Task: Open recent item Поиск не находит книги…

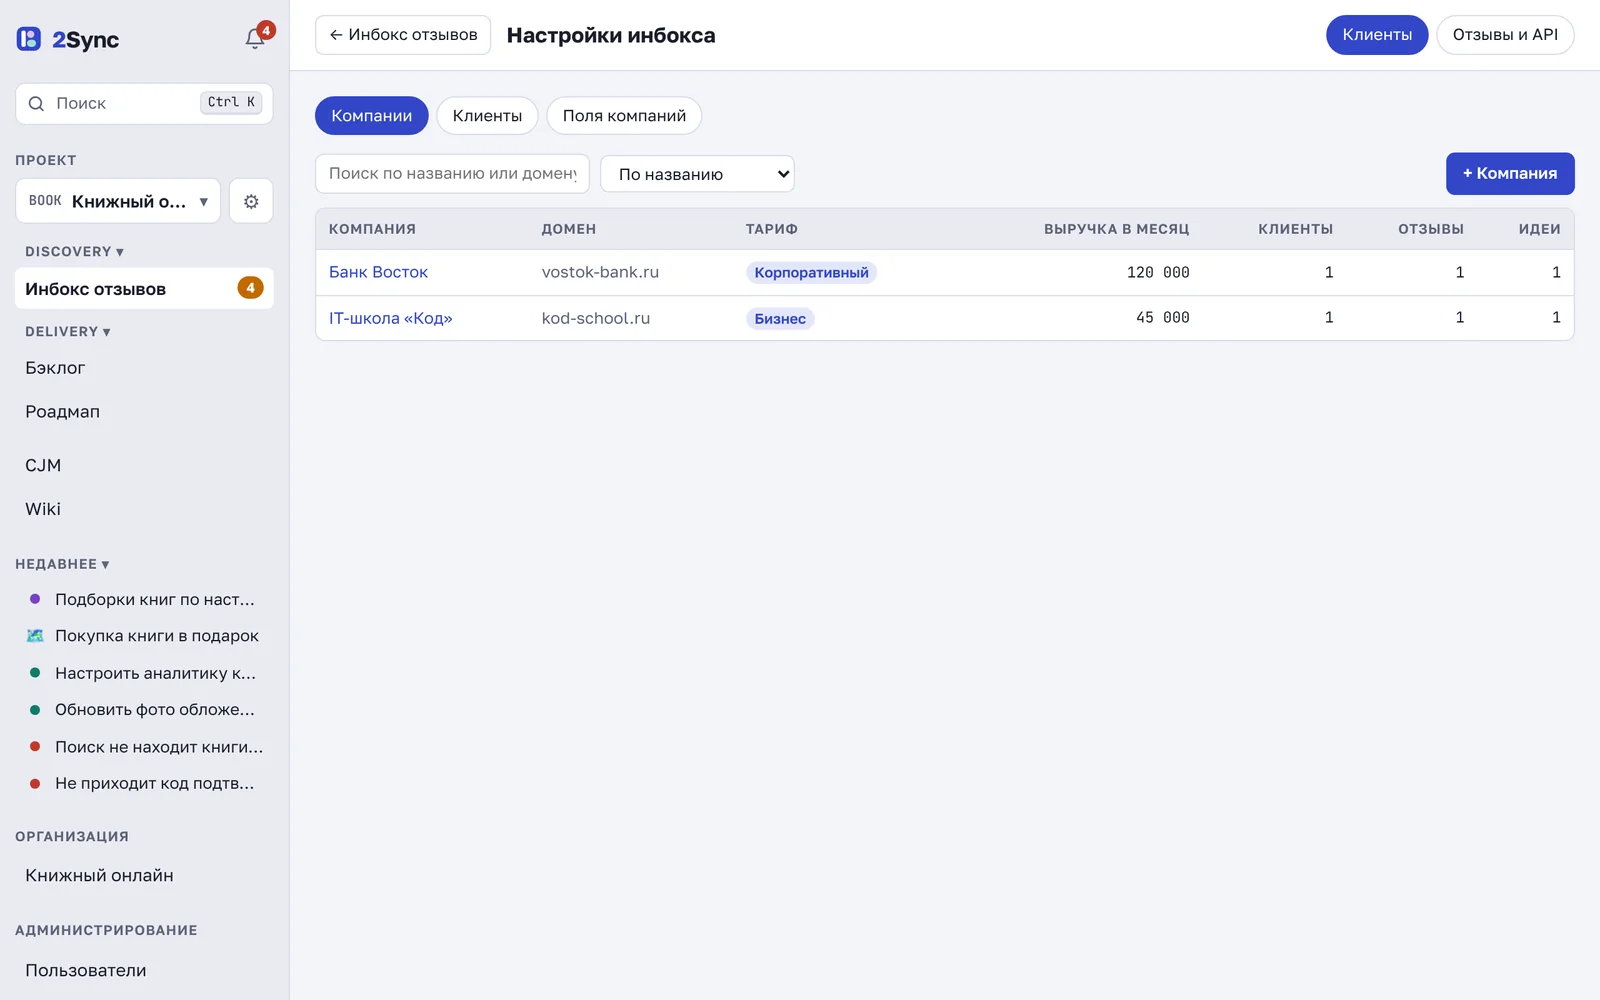Action: point(144,747)
